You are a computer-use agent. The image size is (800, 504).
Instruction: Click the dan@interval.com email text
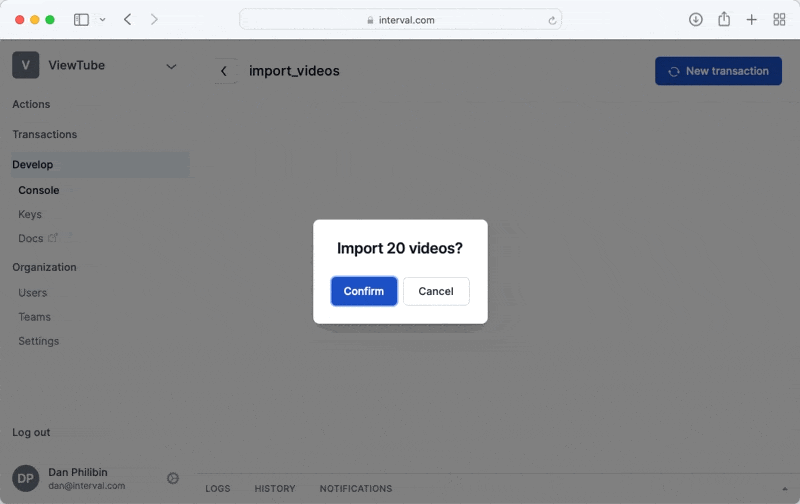click(x=87, y=486)
